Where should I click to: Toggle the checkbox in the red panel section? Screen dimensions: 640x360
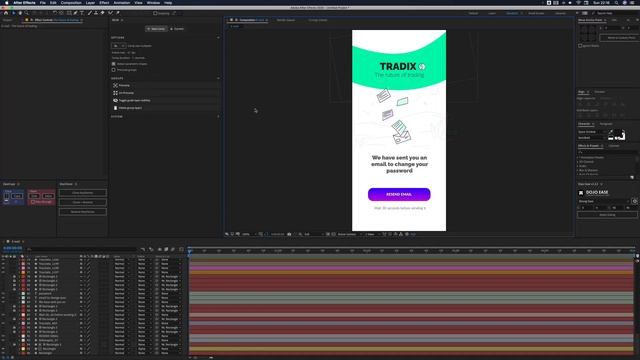pyautogui.click(x=33, y=202)
